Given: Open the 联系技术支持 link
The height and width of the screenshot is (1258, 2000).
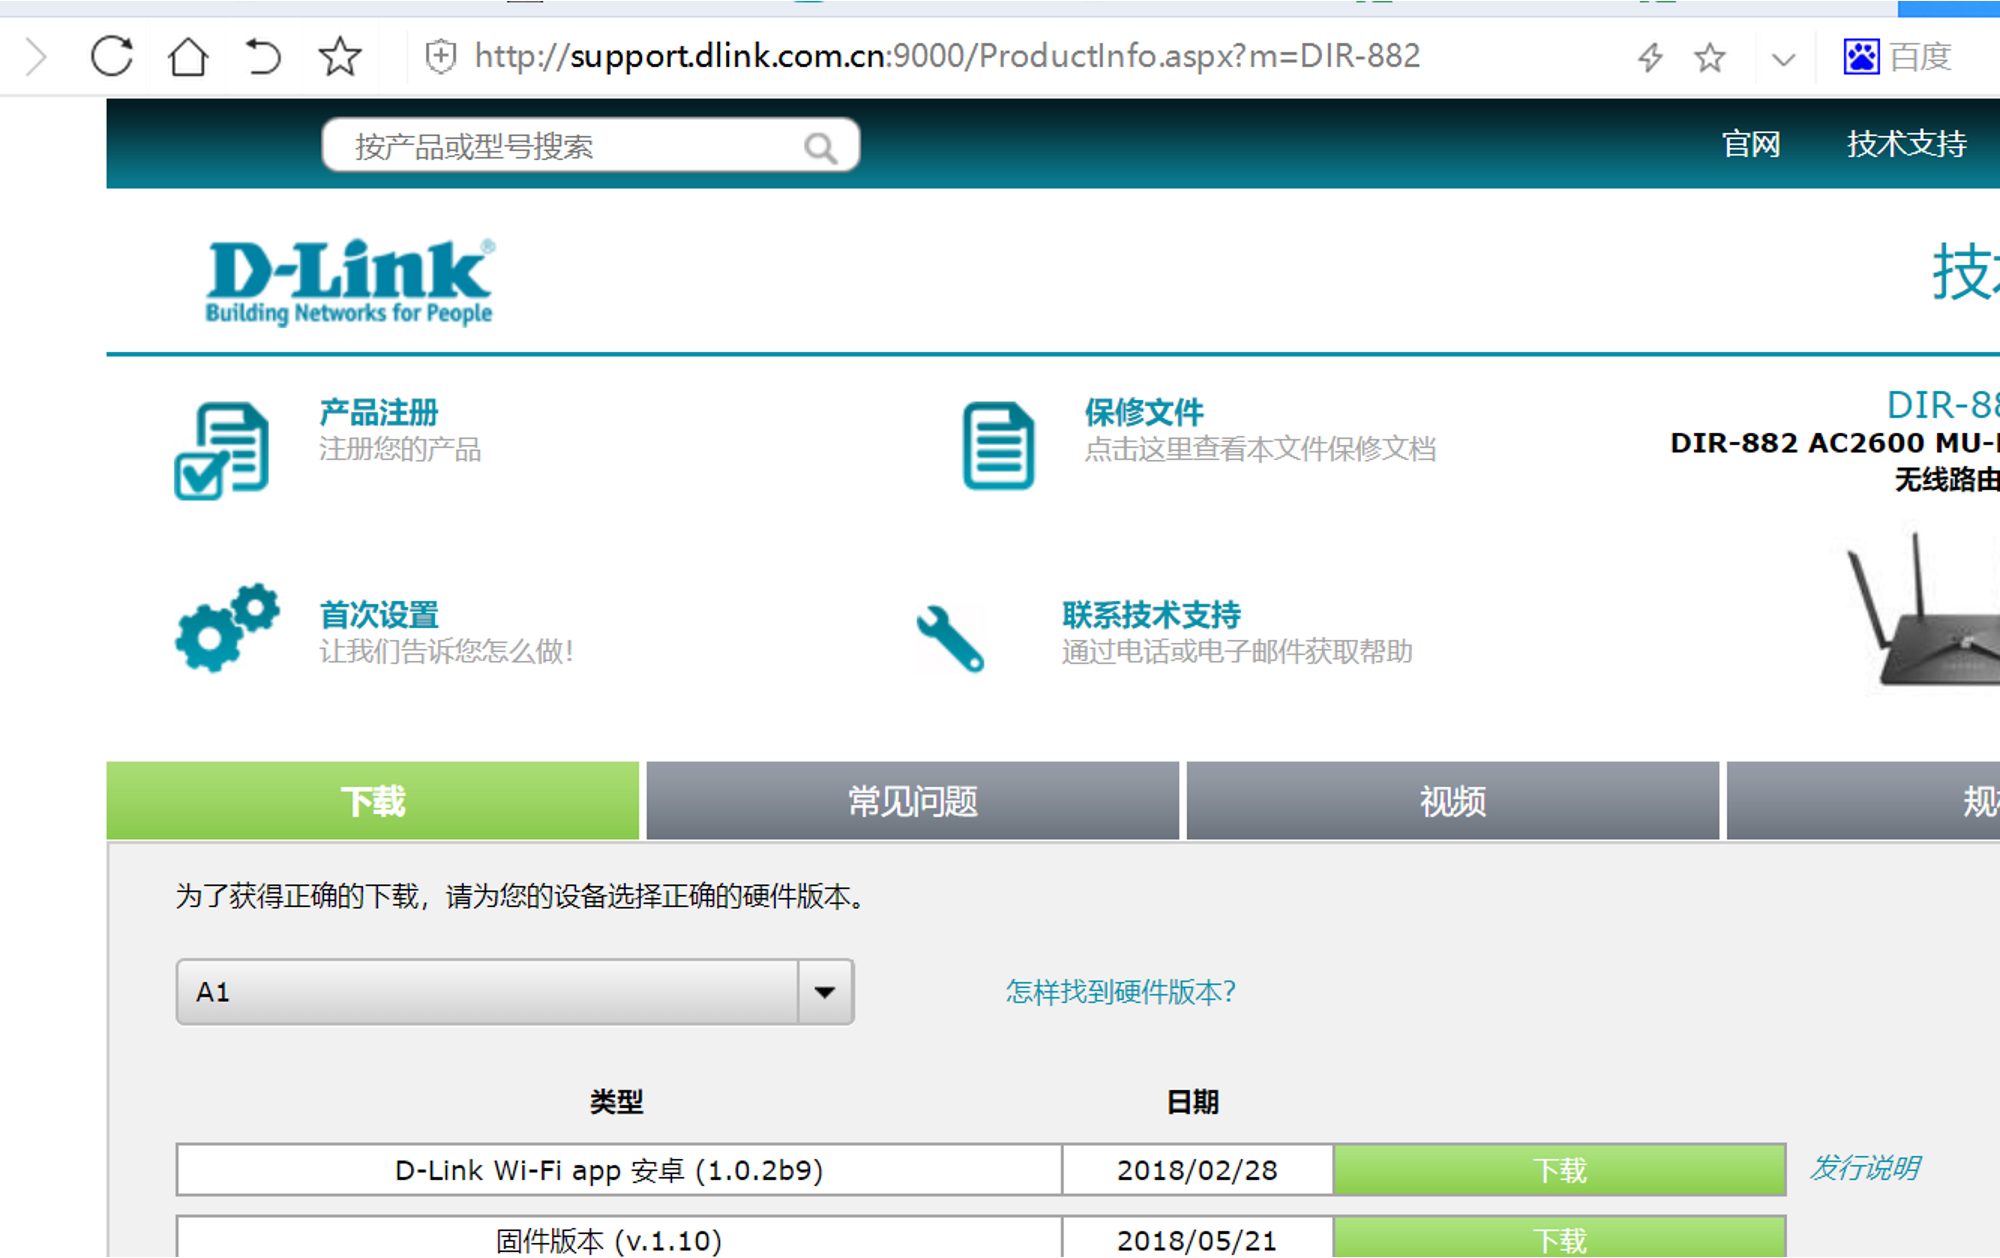Looking at the screenshot, I should [1152, 614].
